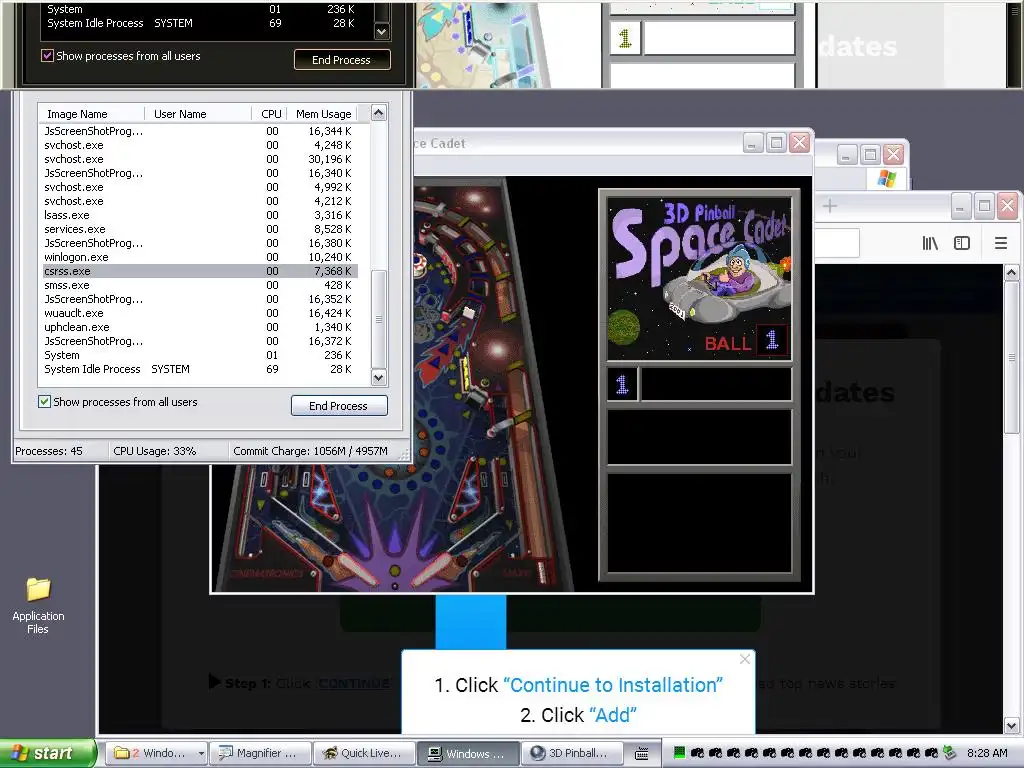Image resolution: width=1024 pixels, height=768 pixels.
Task: Select the winlogon.exe process
Action: coord(200,257)
